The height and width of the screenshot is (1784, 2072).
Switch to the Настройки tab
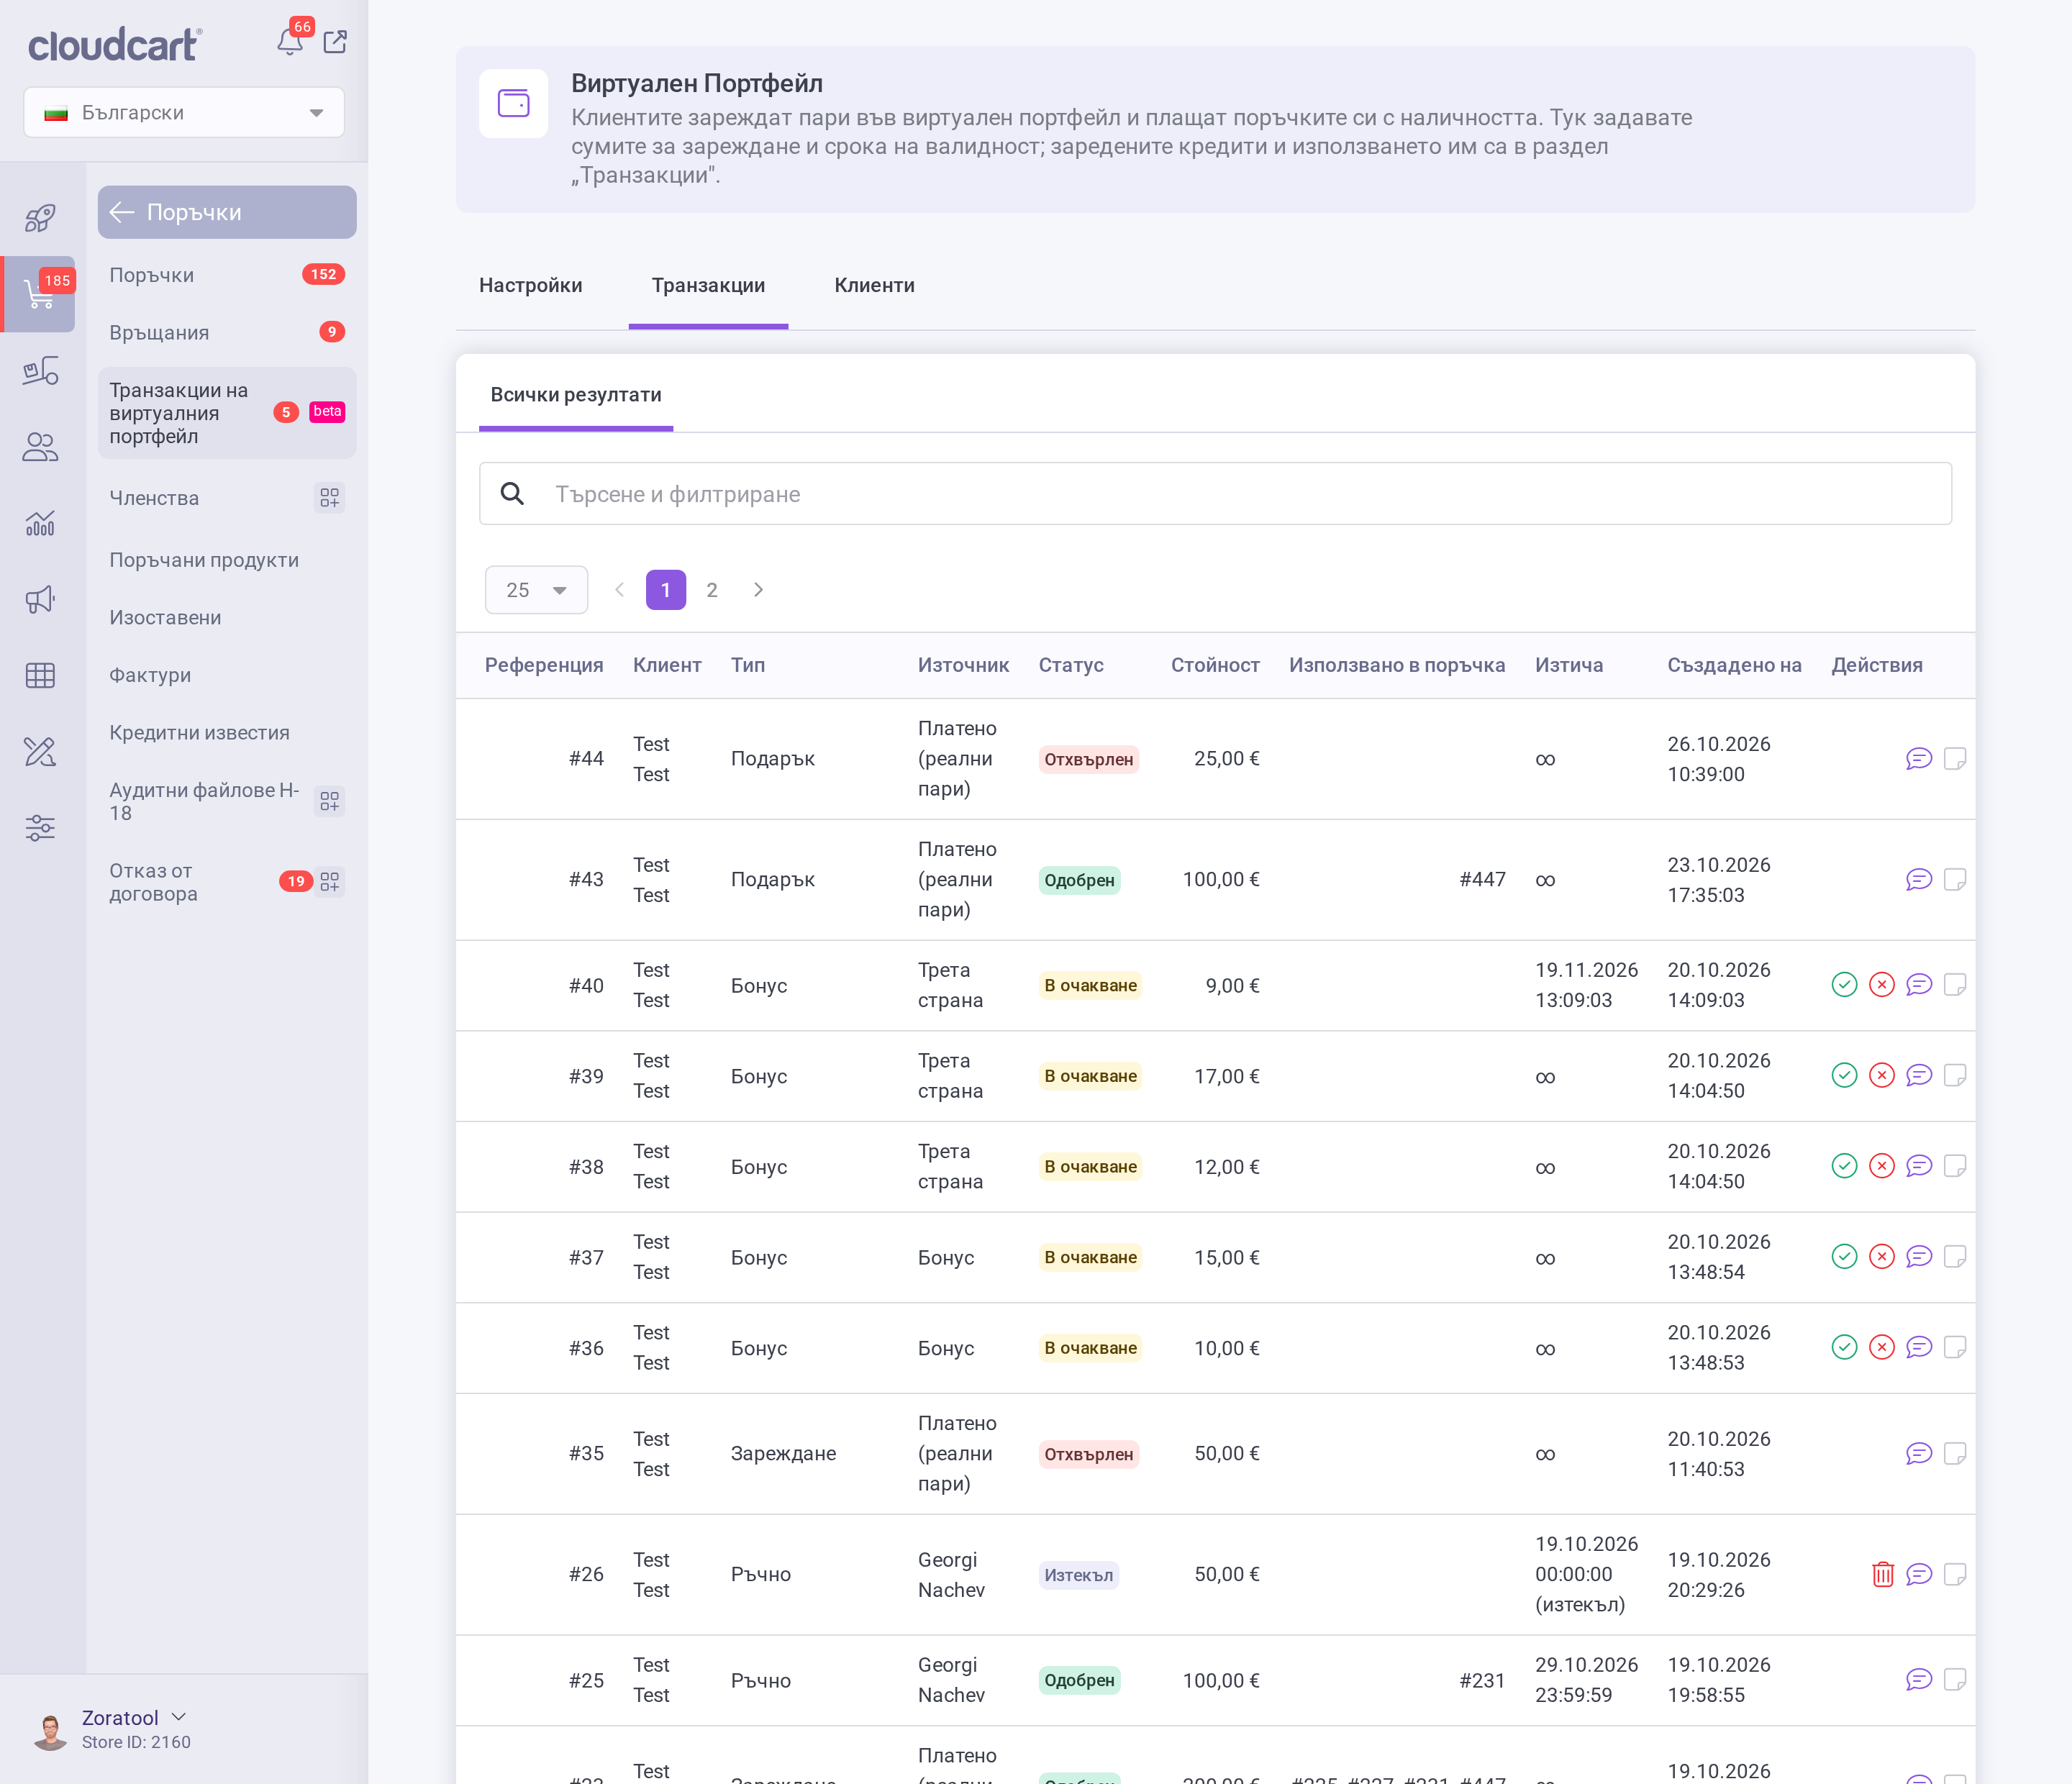[x=531, y=286]
